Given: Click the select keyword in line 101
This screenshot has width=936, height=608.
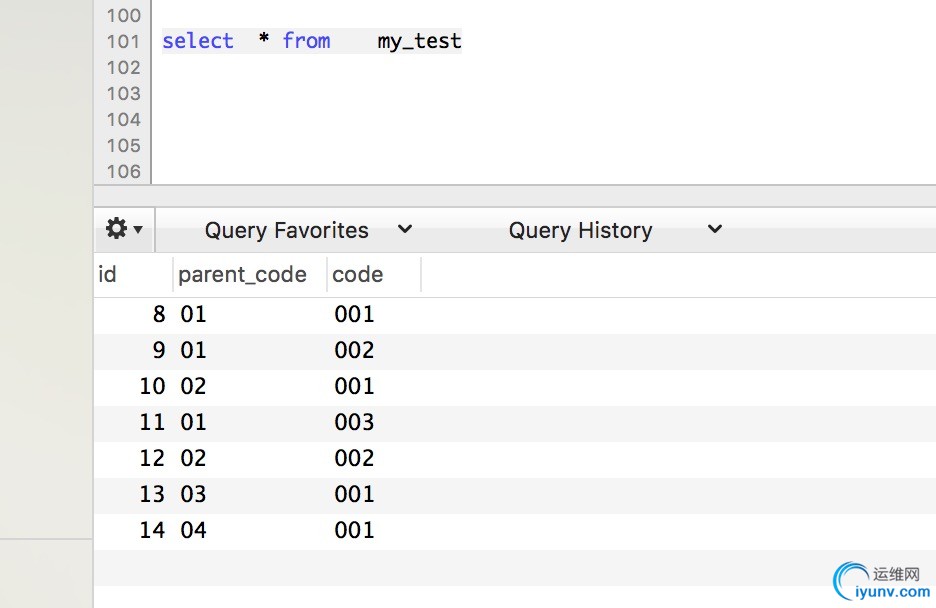Looking at the screenshot, I should (x=197, y=41).
